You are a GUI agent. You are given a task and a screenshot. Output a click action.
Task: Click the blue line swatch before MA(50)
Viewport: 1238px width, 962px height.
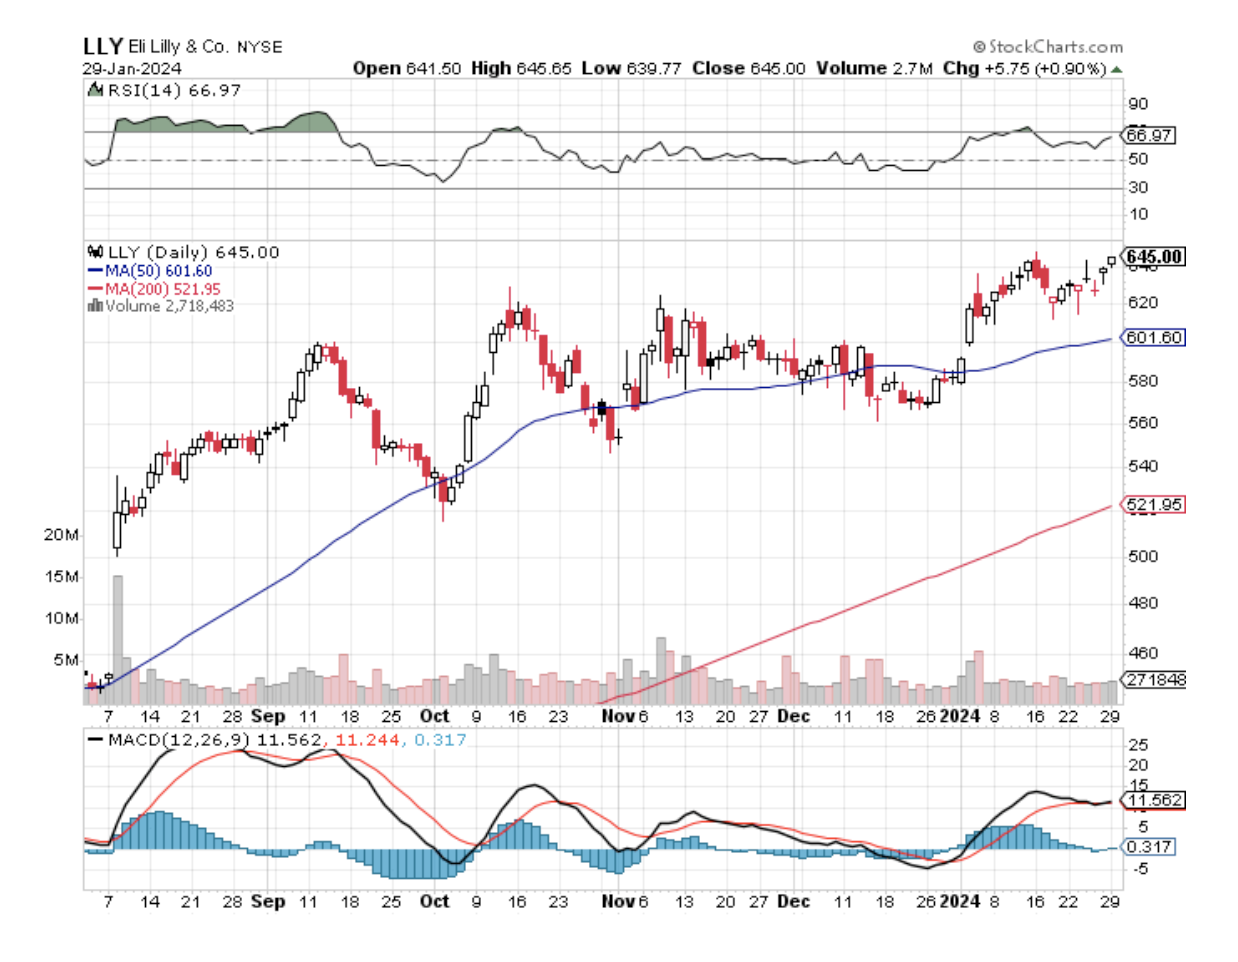[x=96, y=271]
